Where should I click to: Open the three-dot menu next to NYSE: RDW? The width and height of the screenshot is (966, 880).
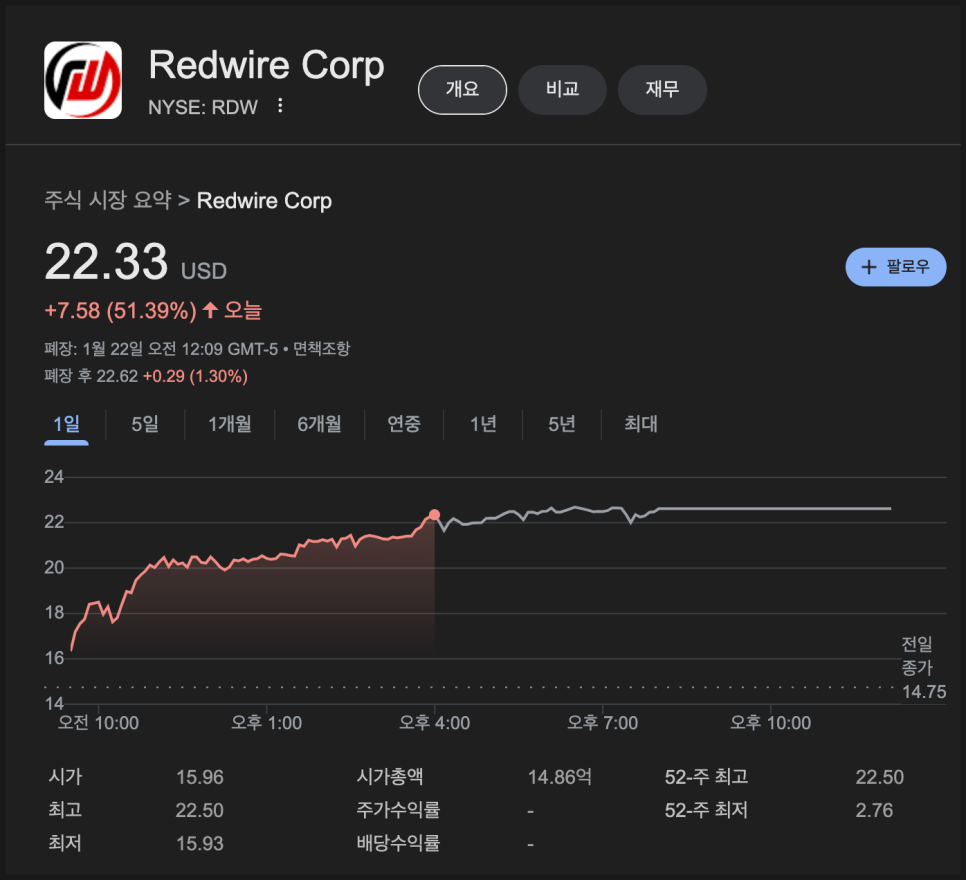coord(280,106)
